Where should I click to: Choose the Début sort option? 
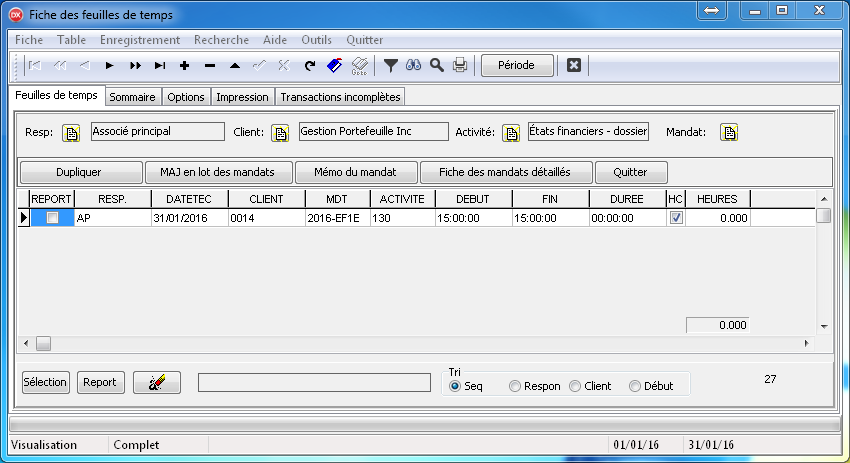click(x=635, y=386)
